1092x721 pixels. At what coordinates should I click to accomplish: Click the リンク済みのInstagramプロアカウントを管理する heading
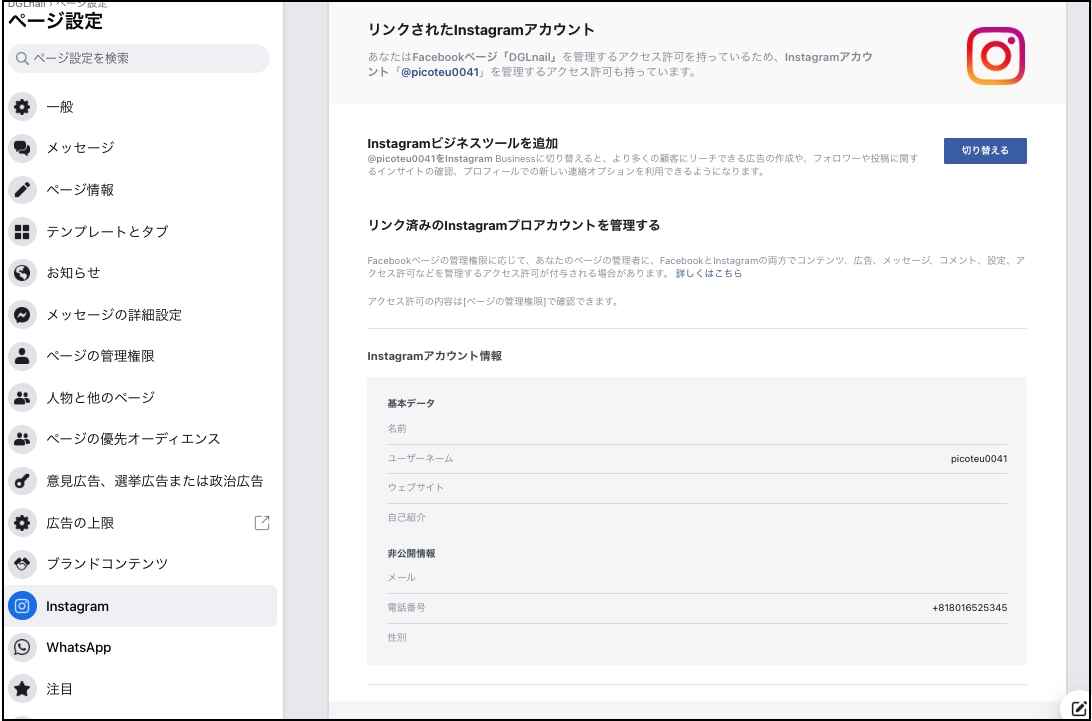coord(513,225)
